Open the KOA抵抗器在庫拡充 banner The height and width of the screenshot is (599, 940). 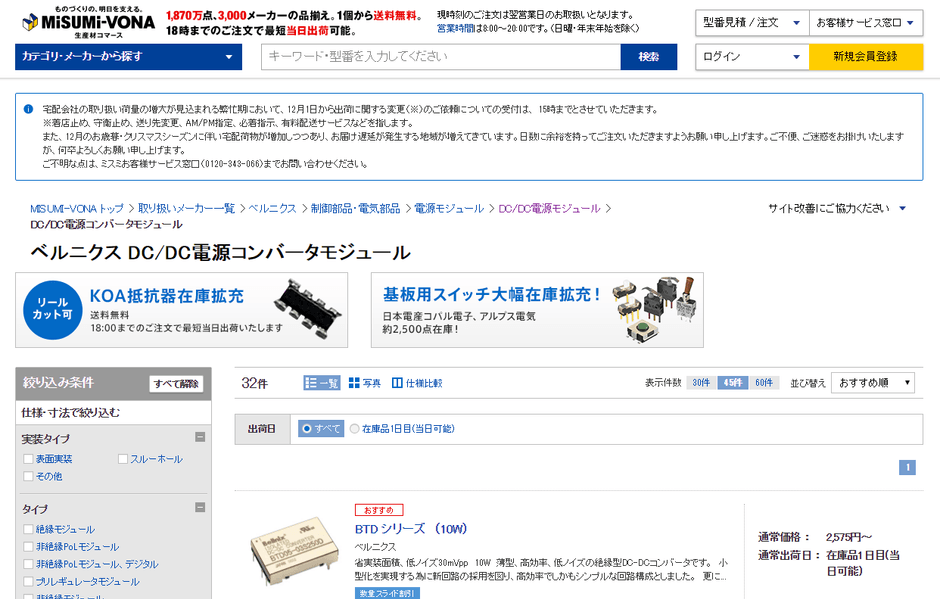[x=182, y=310]
